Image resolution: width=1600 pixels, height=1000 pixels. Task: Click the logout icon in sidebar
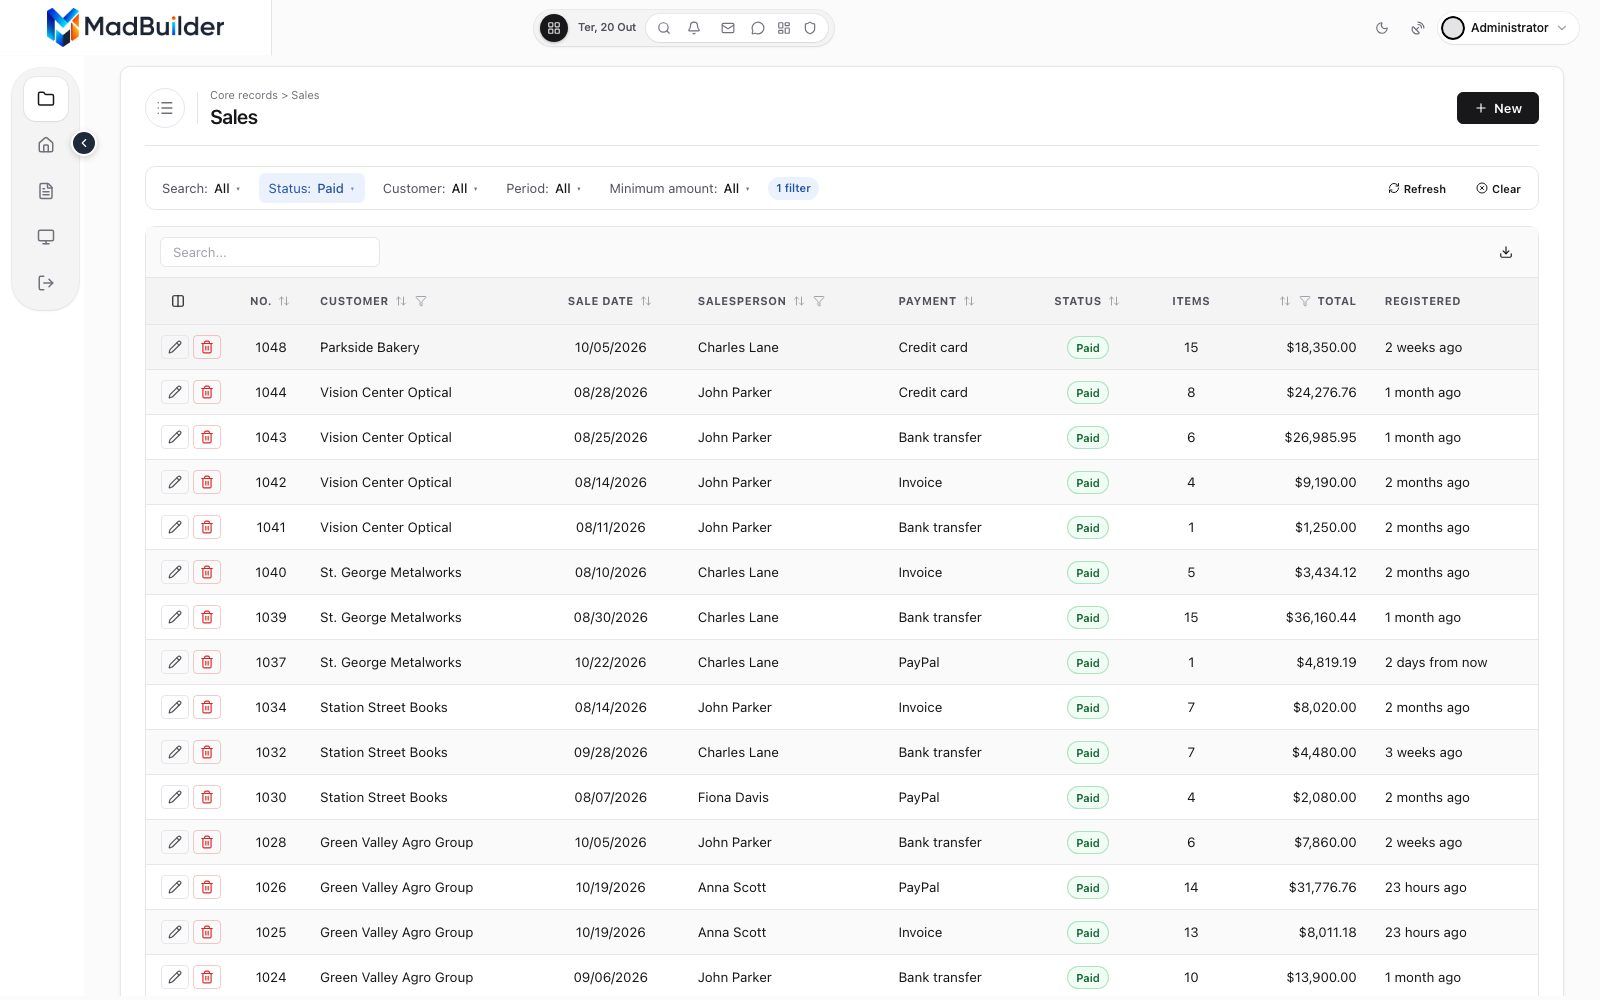click(x=46, y=283)
